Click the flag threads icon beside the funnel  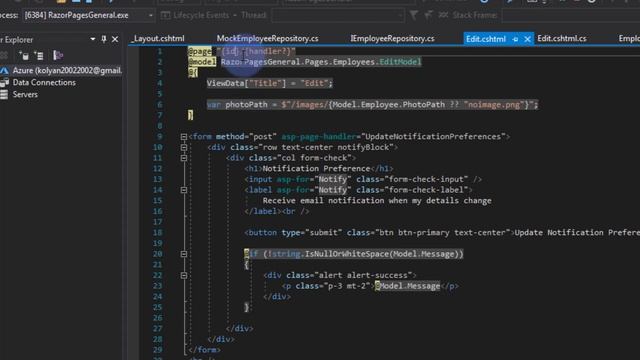click(428, 16)
